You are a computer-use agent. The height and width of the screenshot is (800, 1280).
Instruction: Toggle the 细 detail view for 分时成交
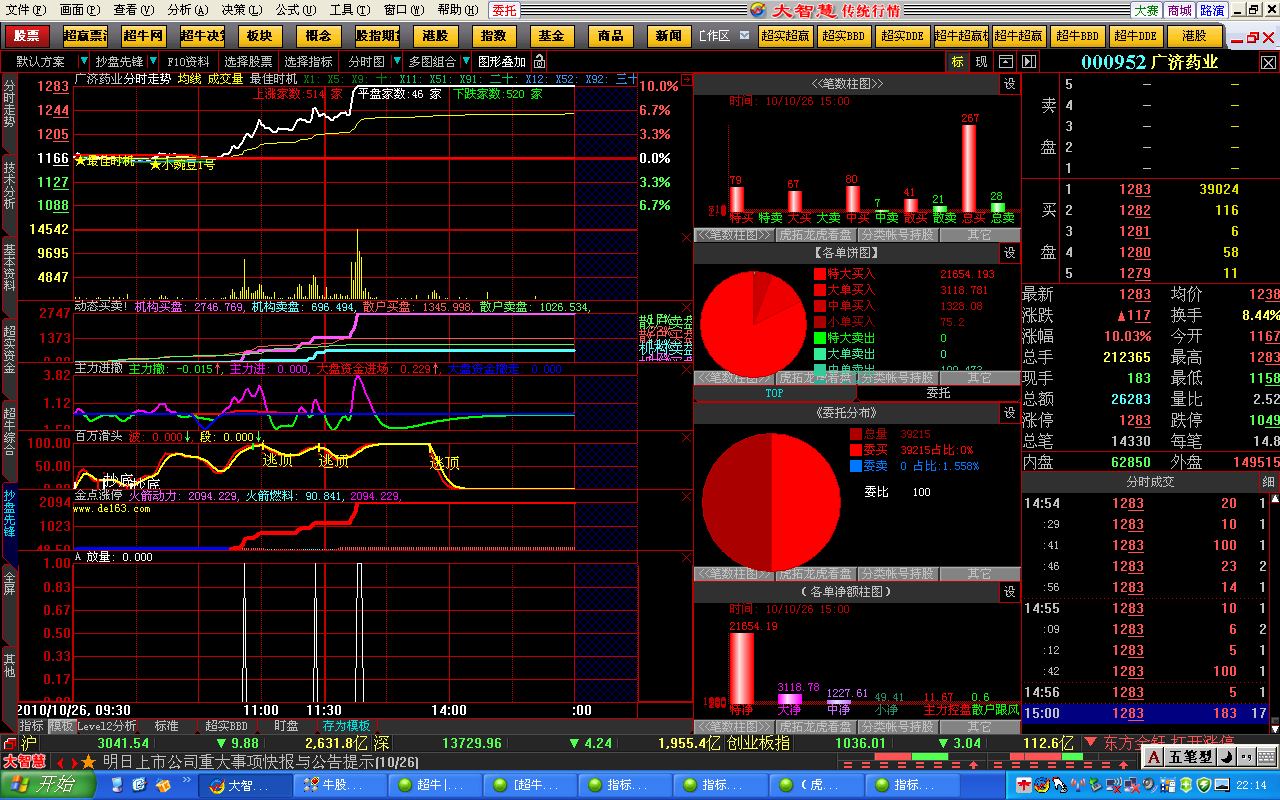pyautogui.click(x=1268, y=482)
